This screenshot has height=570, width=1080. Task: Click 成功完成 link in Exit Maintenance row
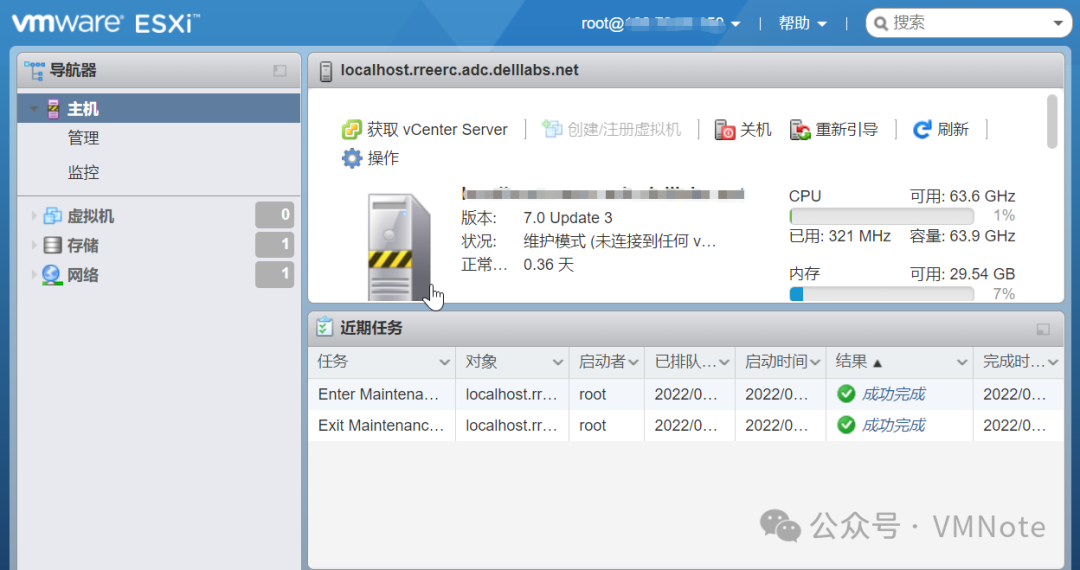click(x=893, y=425)
